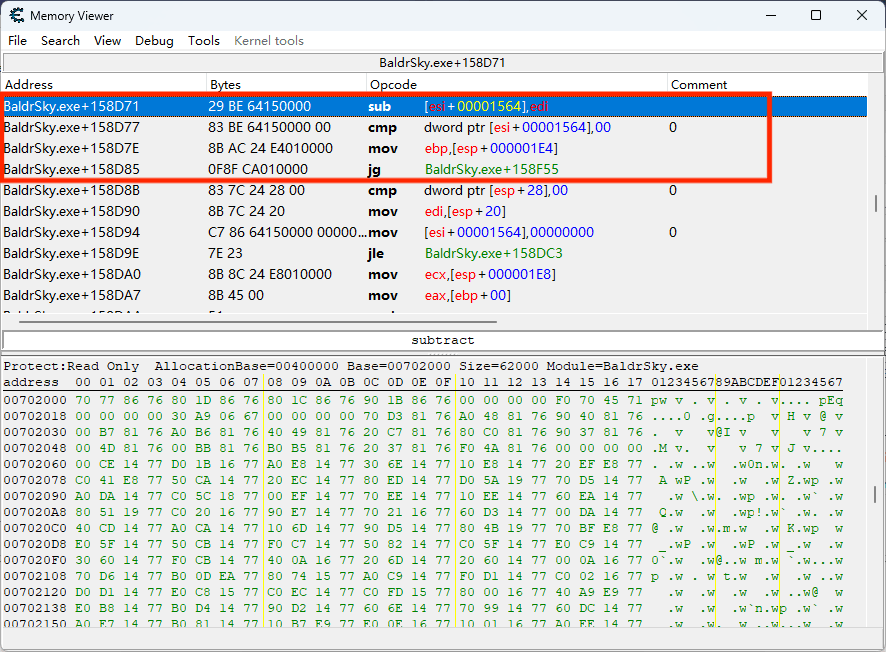Image resolution: width=886 pixels, height=652 pixels.
Task: Select row BaldrSky.exe+158DA0 mov ecx instruction
Action: click(434, 274)
